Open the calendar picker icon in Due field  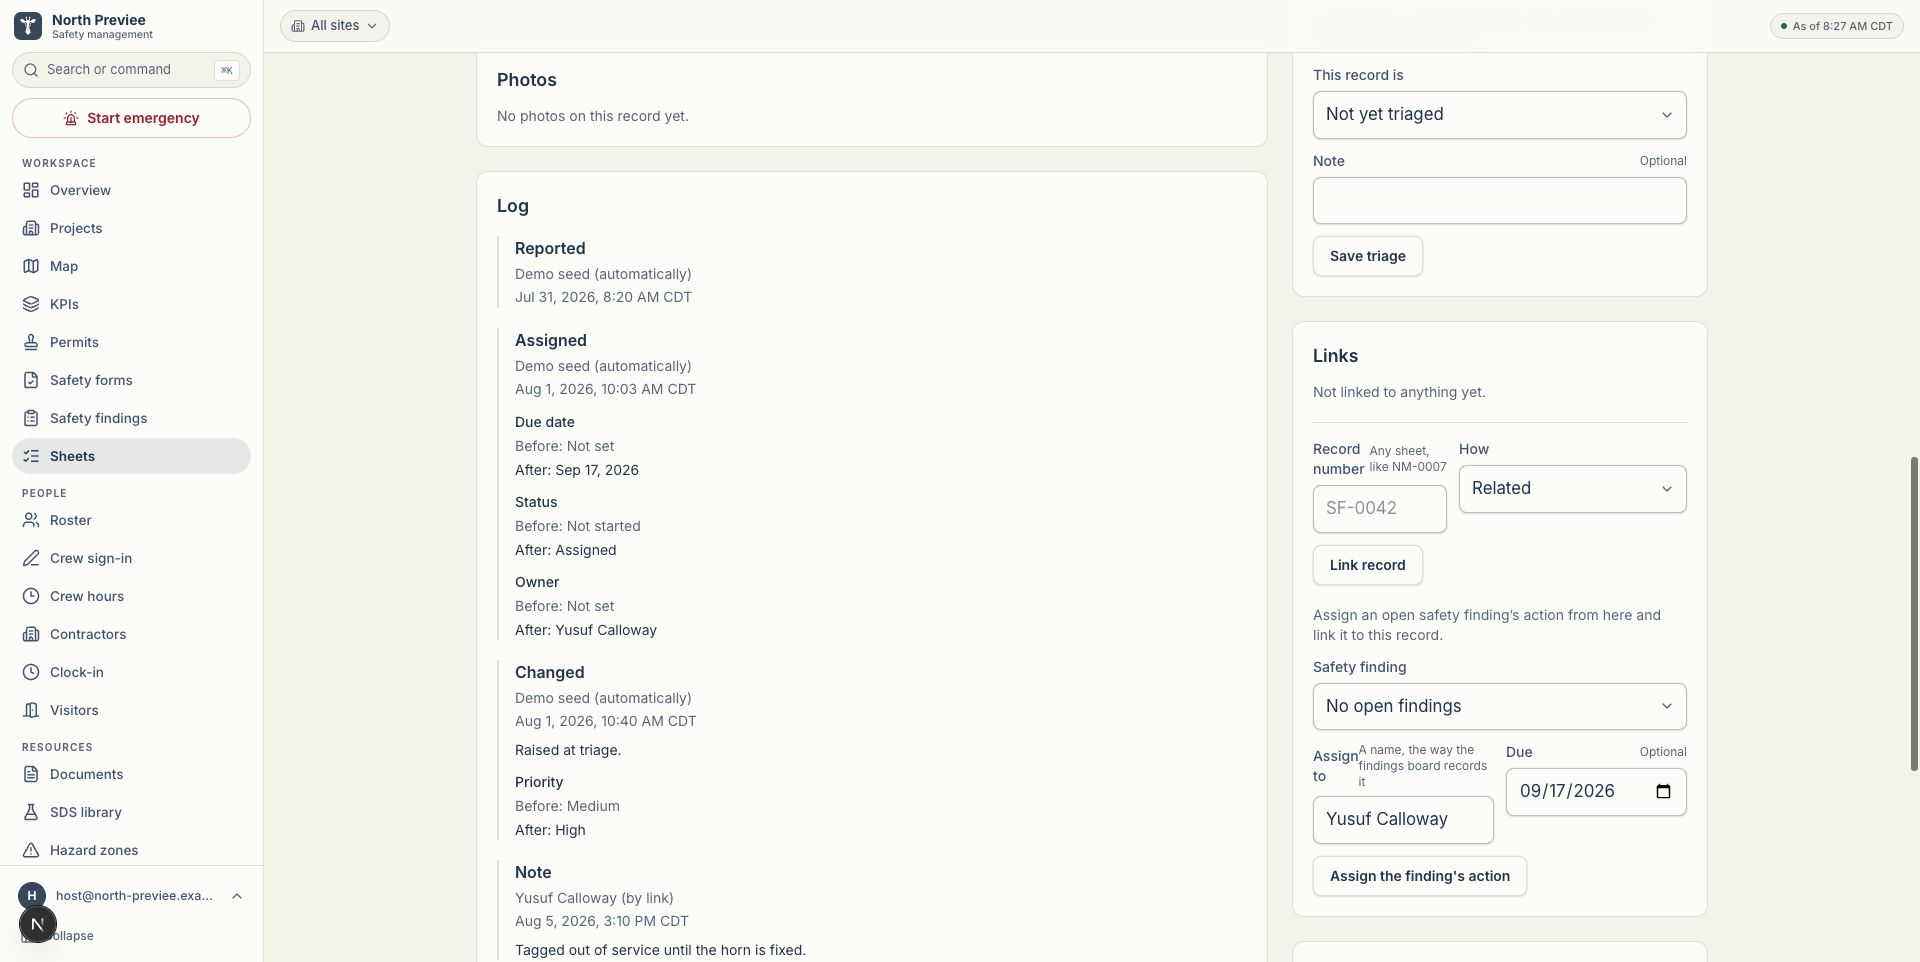pyautogui.click(x=1663, y=791)
